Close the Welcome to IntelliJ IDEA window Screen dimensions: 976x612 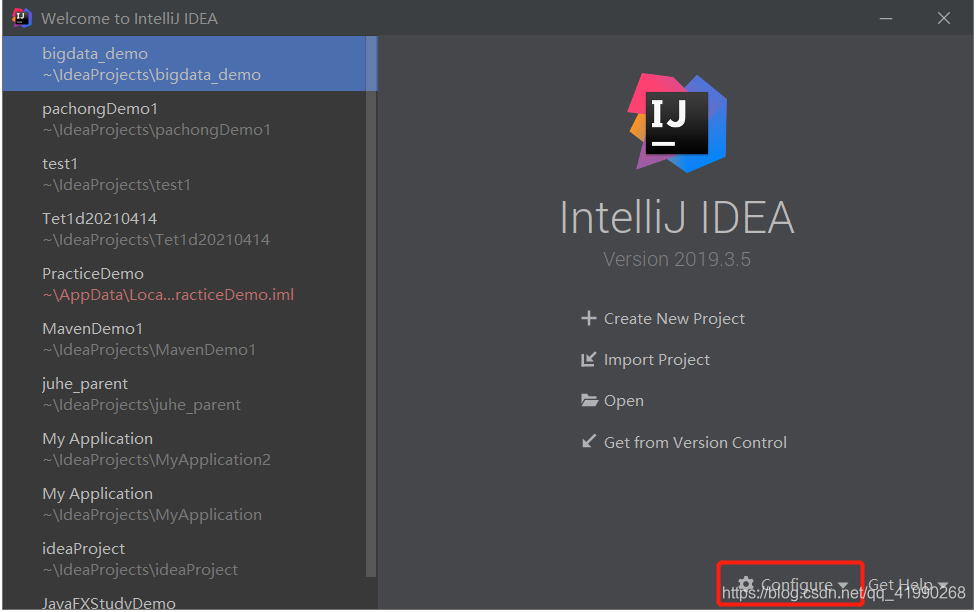pos(944,18)
